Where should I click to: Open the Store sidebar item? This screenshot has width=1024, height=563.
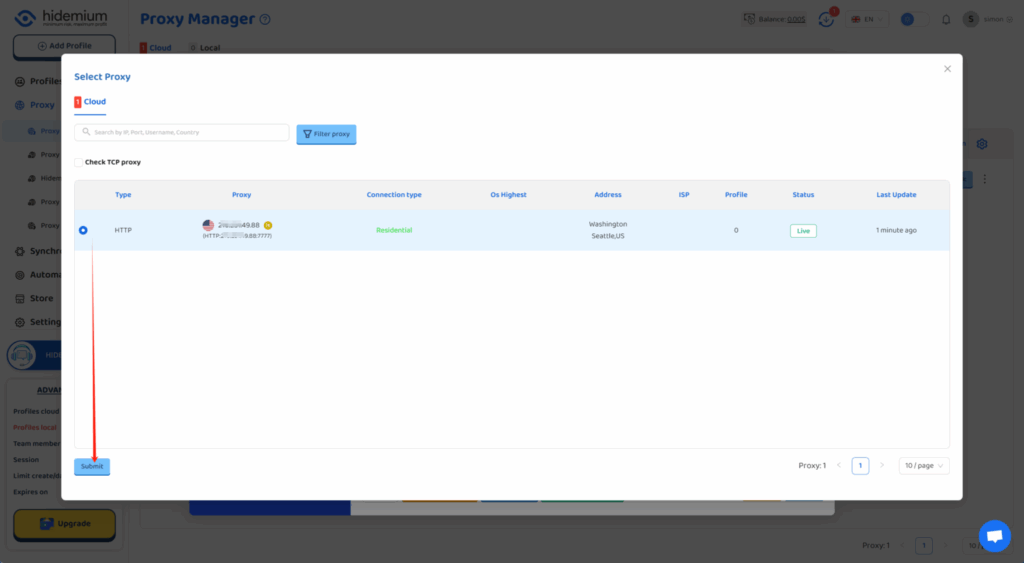tap(41, 298)
